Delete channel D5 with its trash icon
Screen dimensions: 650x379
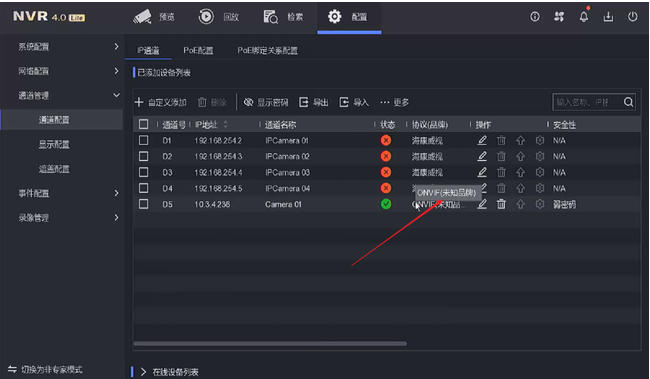[501, 204]
